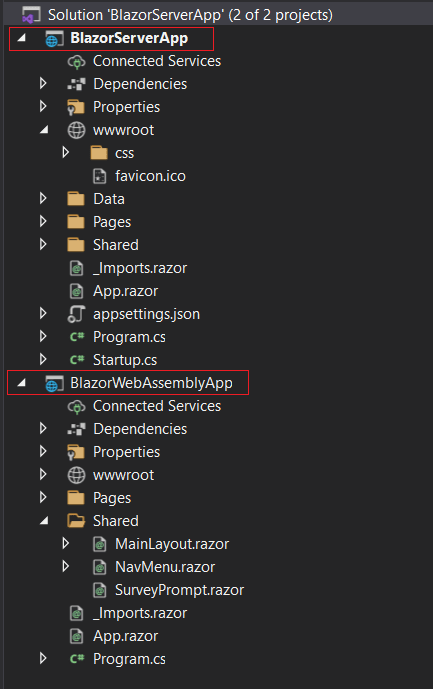Click the Pages folder icon in BlazorWebAssemblyApp

pos(76,498)
